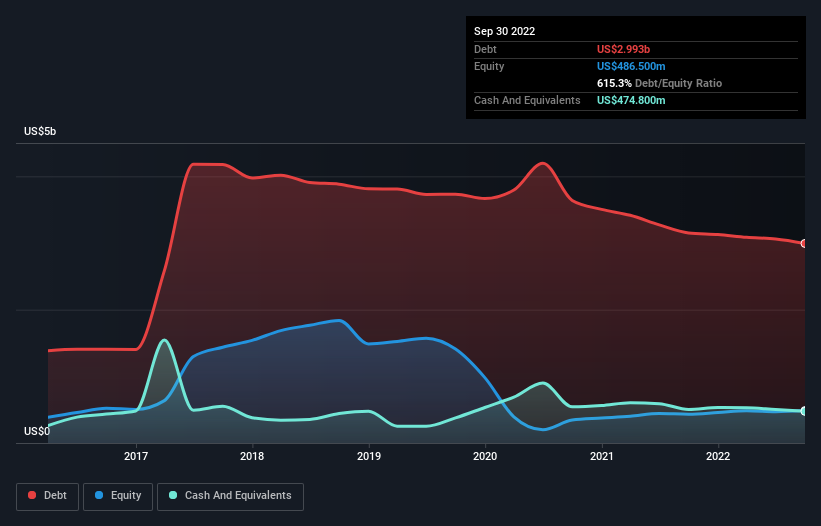
Task: Click the Debt label in tooltip
Action: pos(485,49)
